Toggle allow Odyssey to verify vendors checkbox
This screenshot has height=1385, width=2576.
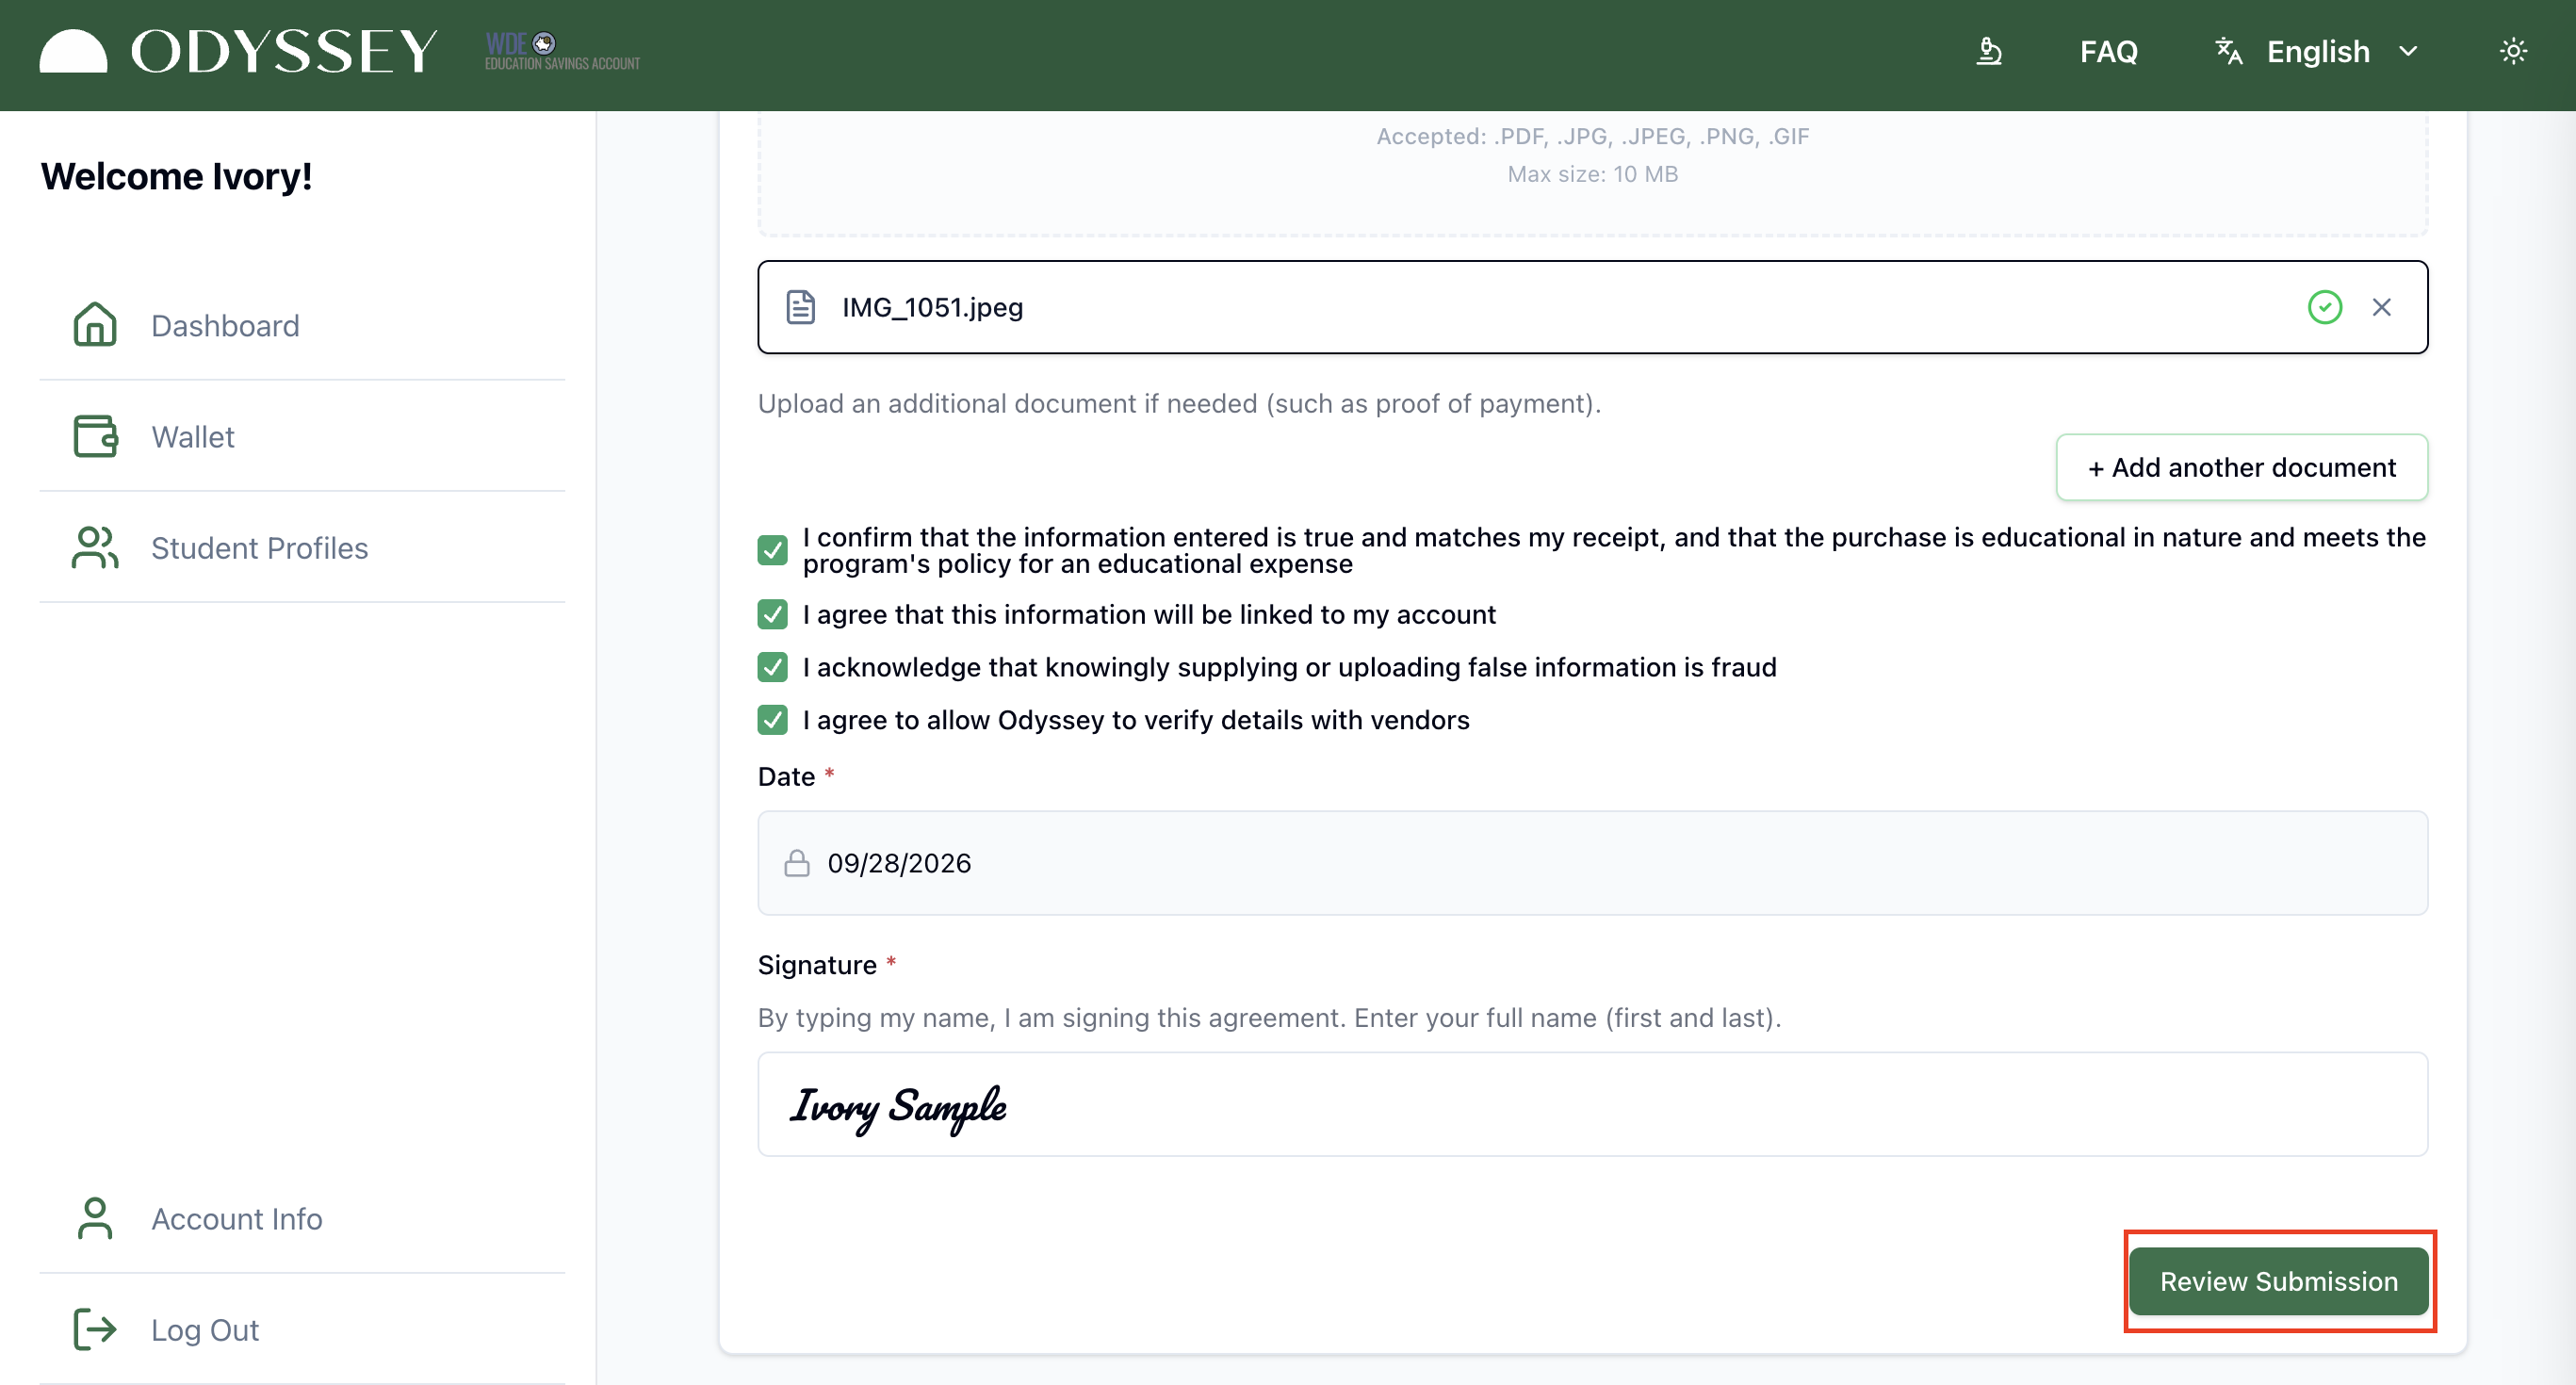point(772,720)
